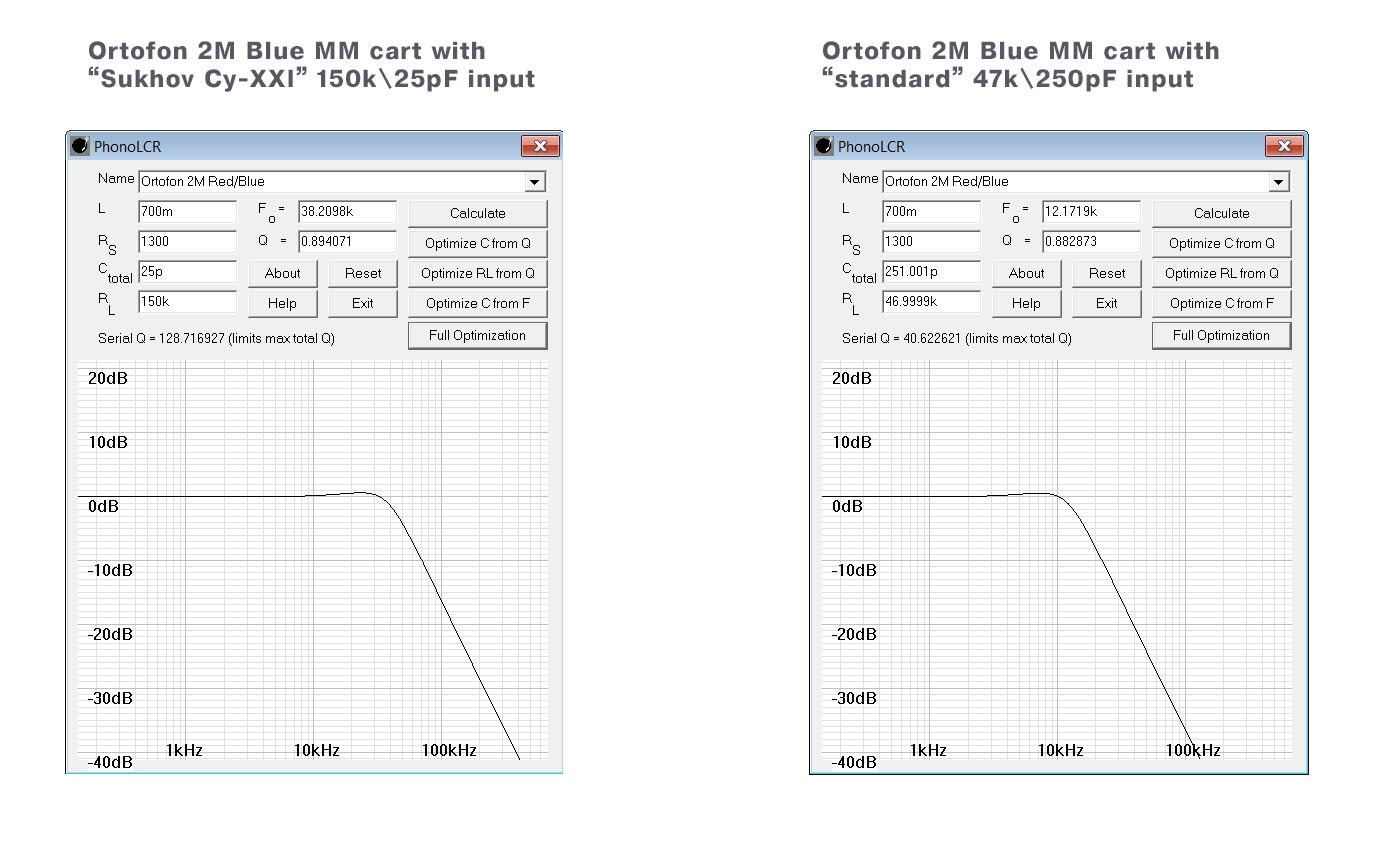Open Help in the right PhonoLCR window

point(1027,303)
